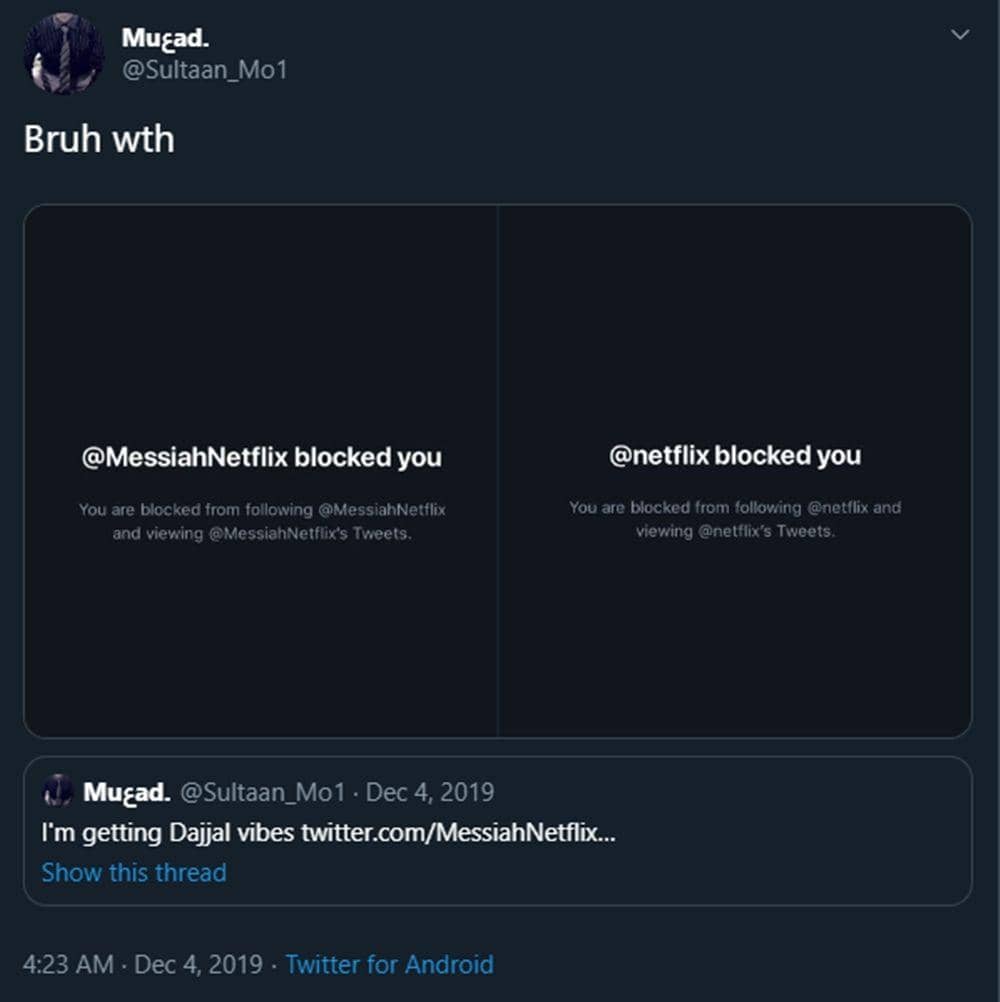Open @Sultaan_Mo1 handle below the header name

coord(204,70)
